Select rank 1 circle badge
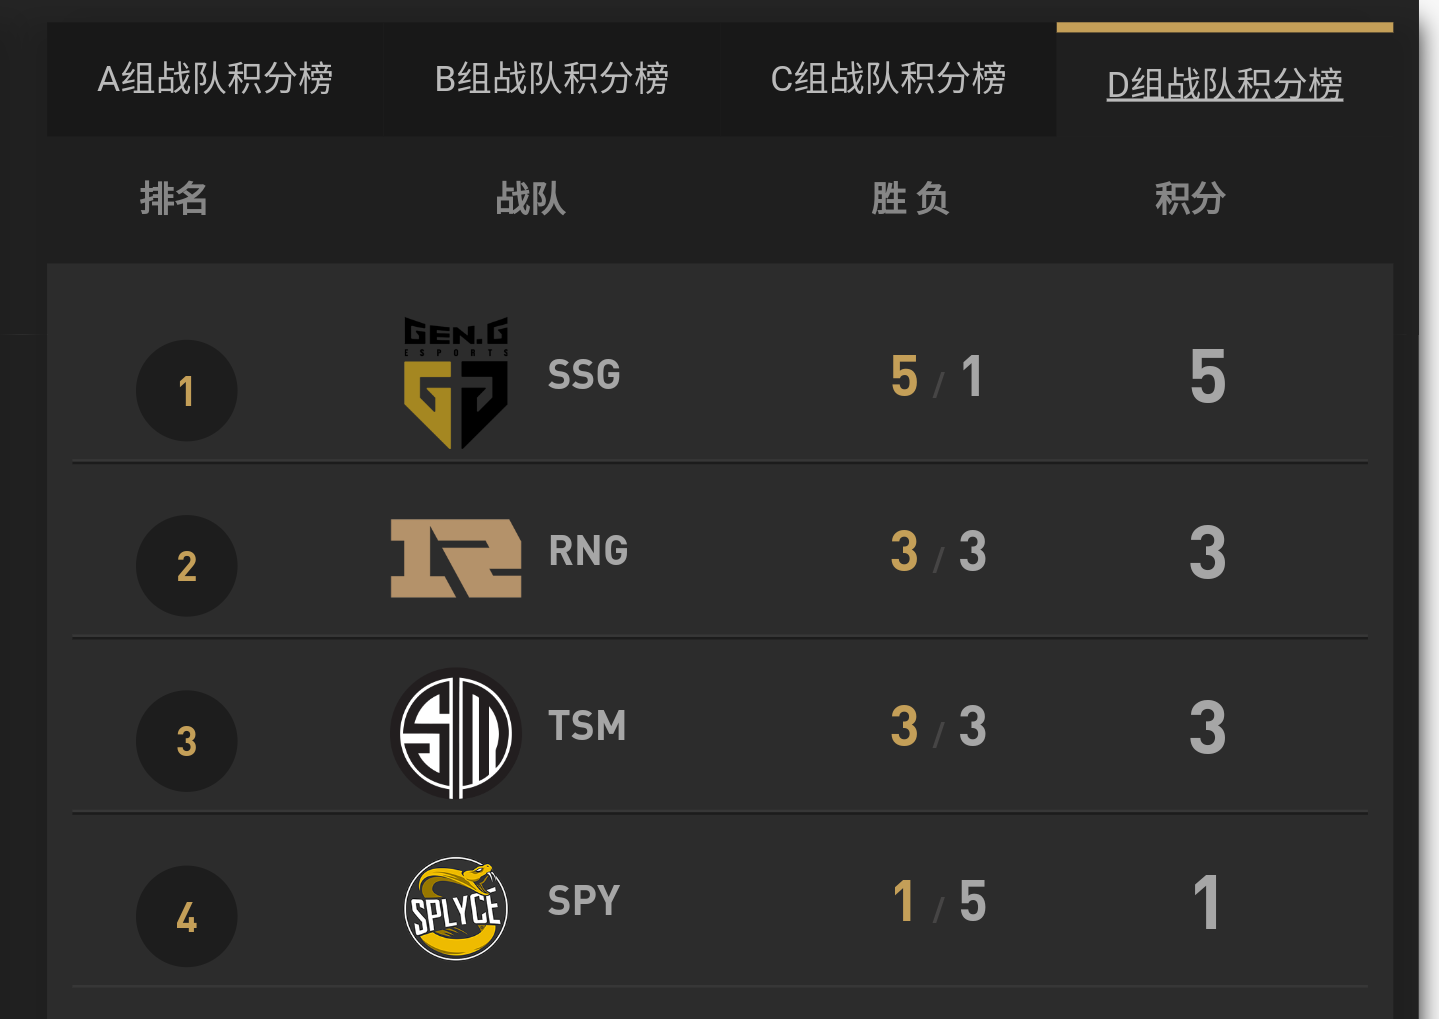1439x1019 pixels. click(x=187, y=391)
